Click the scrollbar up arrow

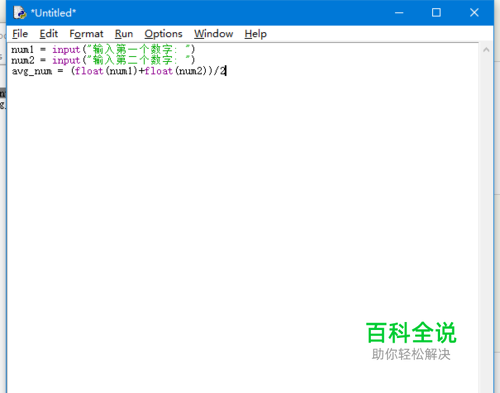(486, 50)
